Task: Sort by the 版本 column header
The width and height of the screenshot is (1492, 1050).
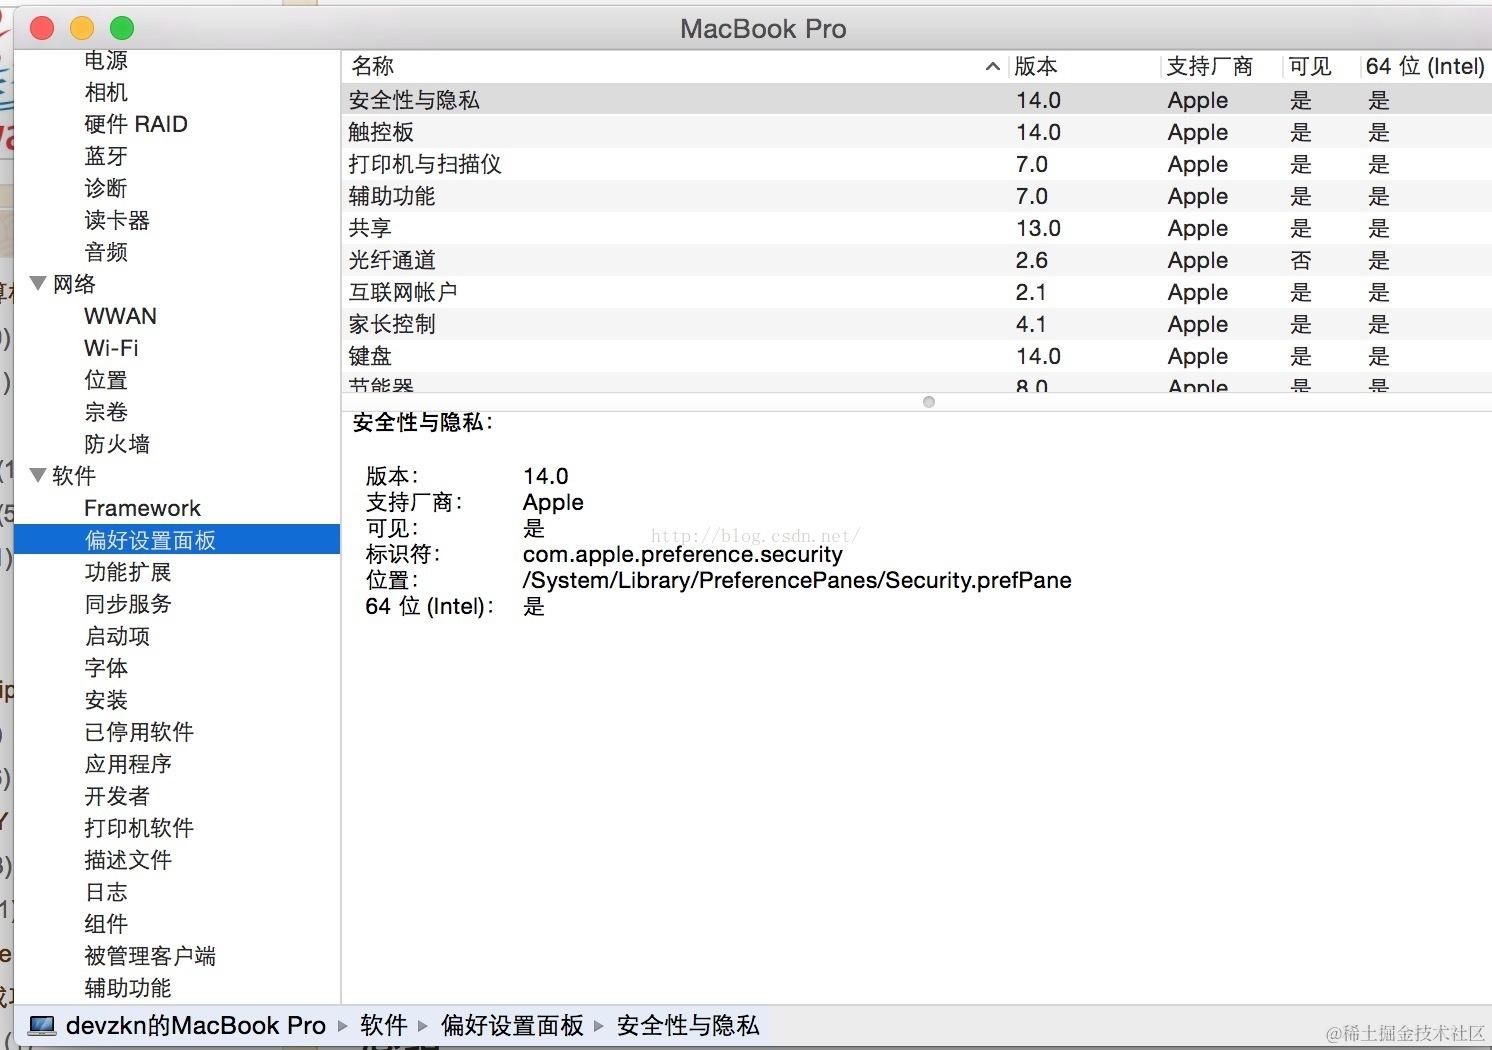Action: pyautogui.click(x=1084, y=66)
